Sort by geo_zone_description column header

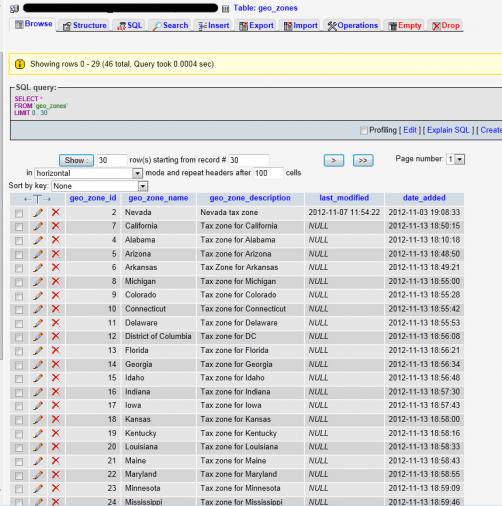pos(250,198)
